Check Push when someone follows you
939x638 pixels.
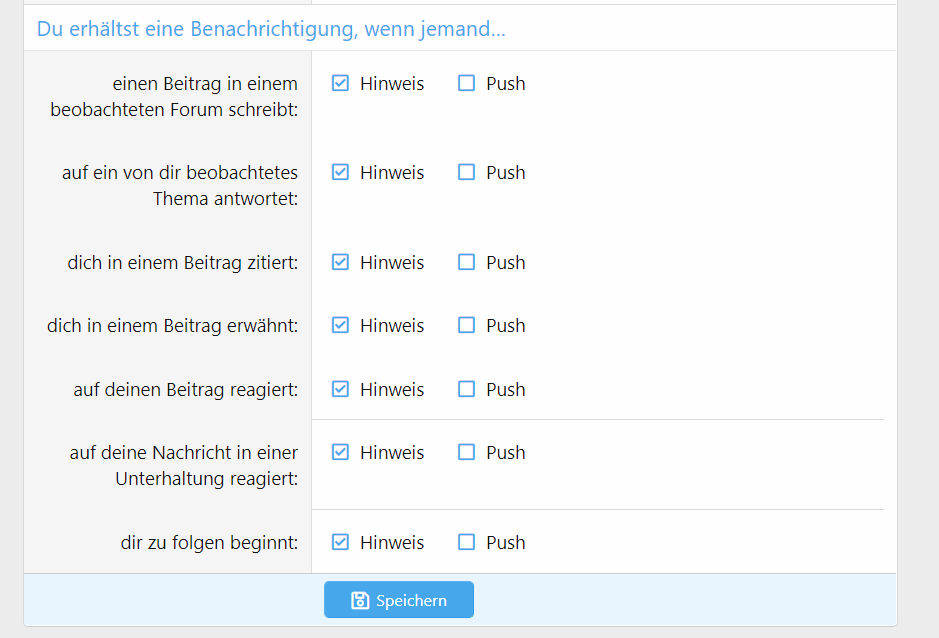pos(466,542)
